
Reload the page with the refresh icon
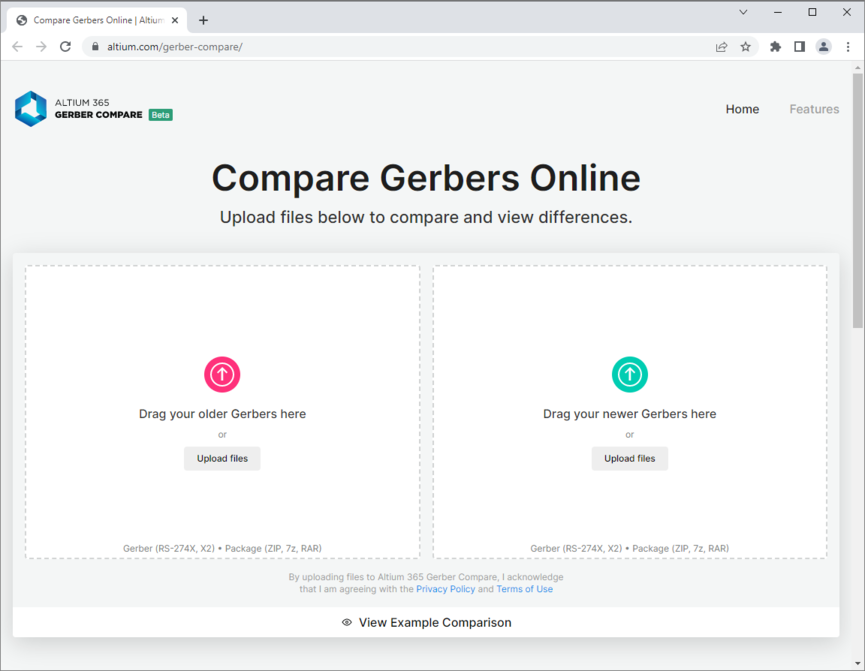point(65,46)
